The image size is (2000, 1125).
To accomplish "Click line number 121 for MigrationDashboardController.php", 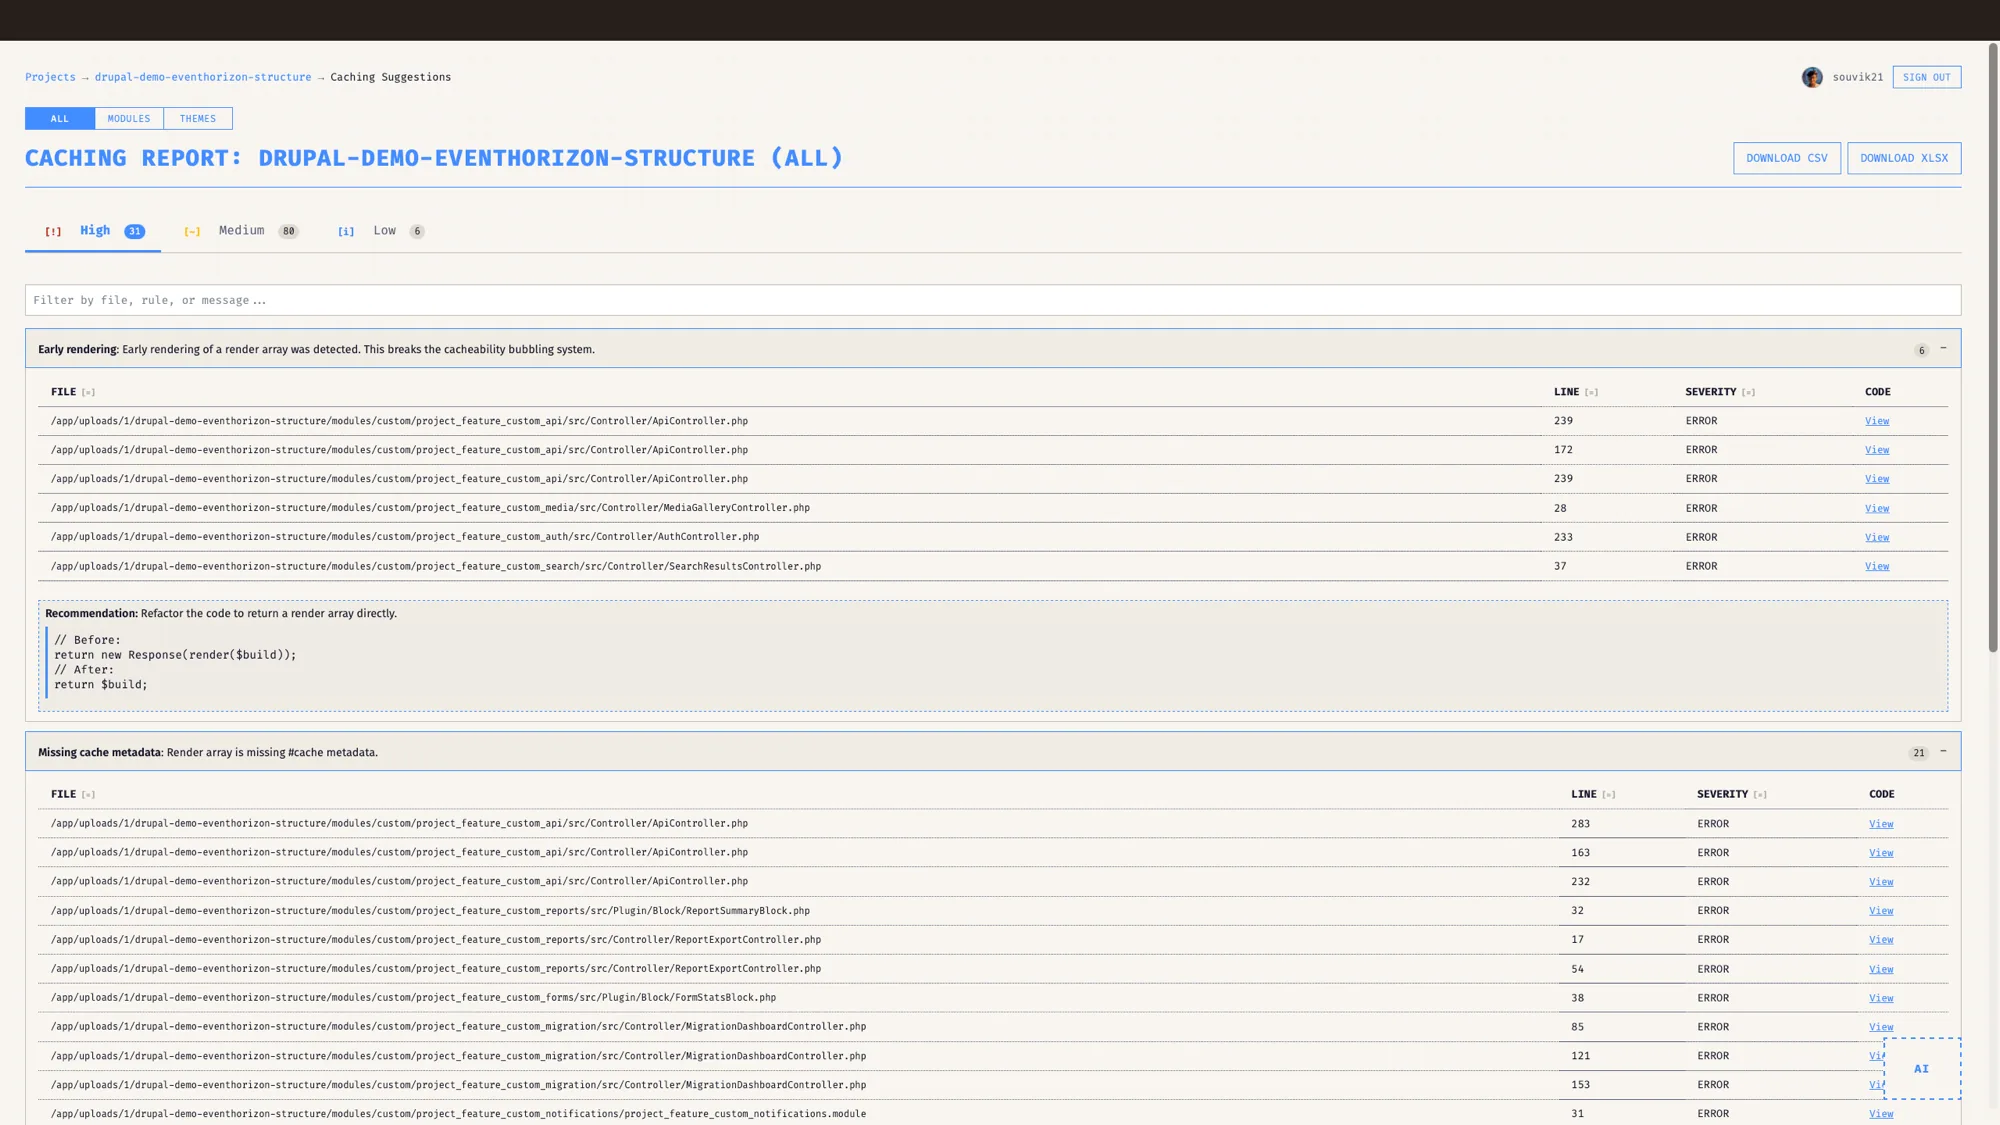I will (1580, 1056).
